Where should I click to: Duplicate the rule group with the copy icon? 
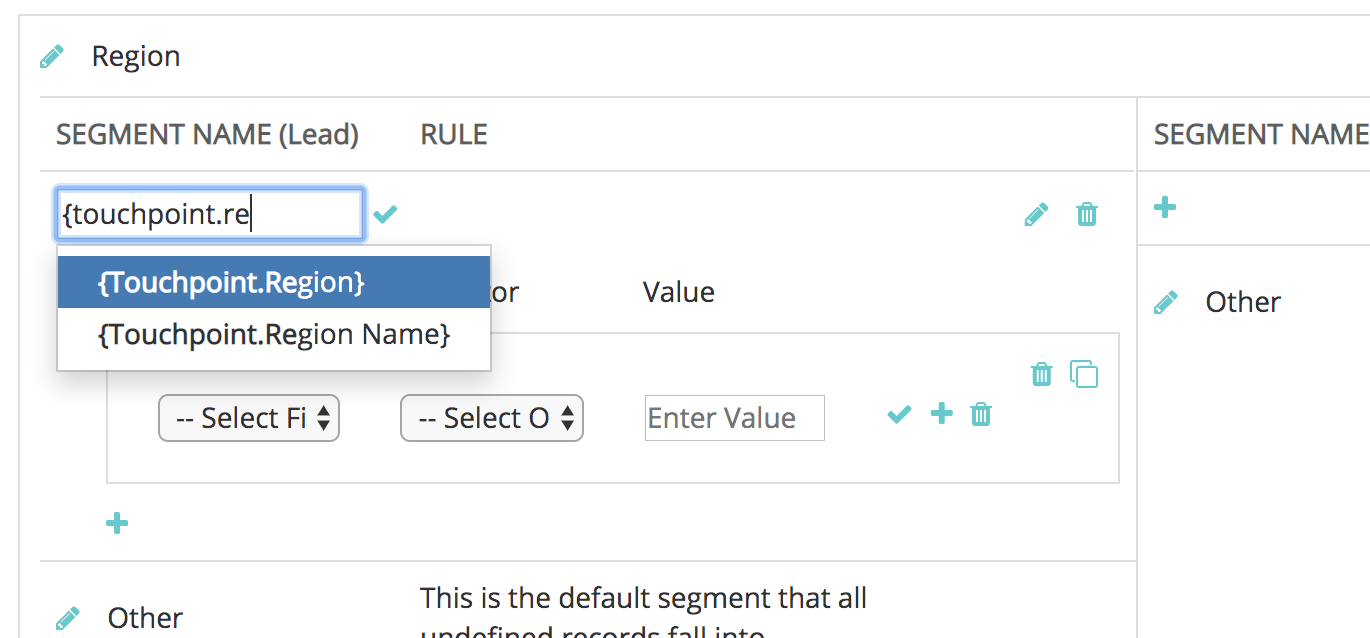pyautogui.click(x=1084, y=374)
